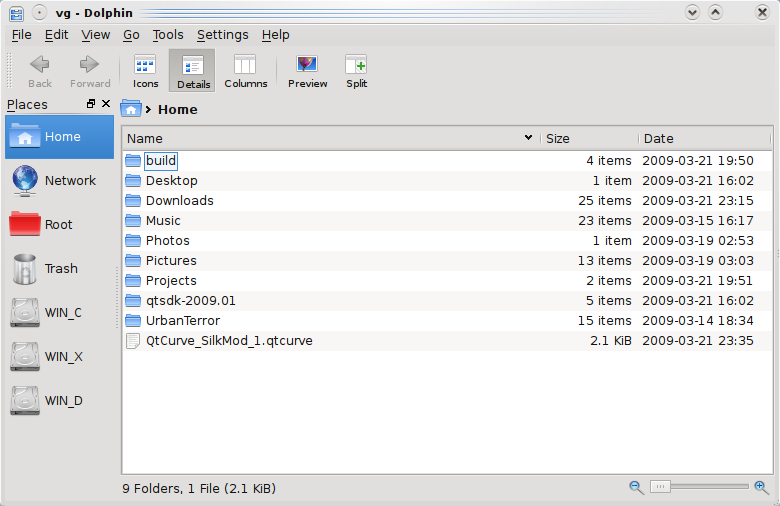Select the Projects folder icon
The image size is (780, 506).
pyautogui.click(x=133, y=281)
